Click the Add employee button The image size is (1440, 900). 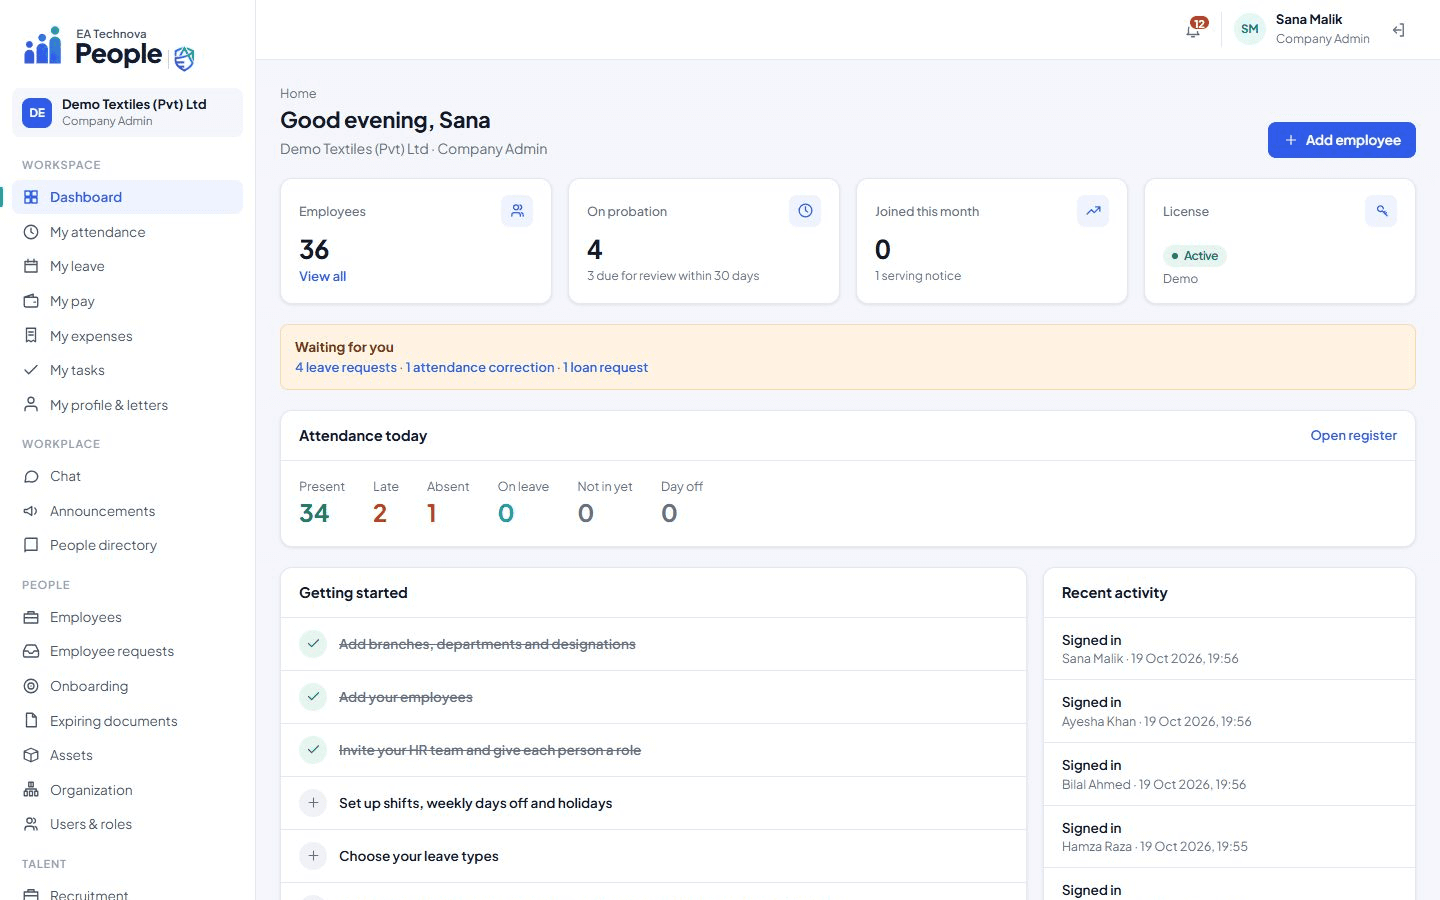tap(1341, 140)
